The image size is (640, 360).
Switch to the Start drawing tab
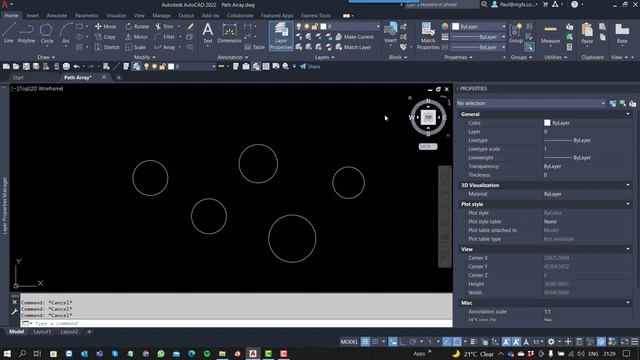pos(18,78)
